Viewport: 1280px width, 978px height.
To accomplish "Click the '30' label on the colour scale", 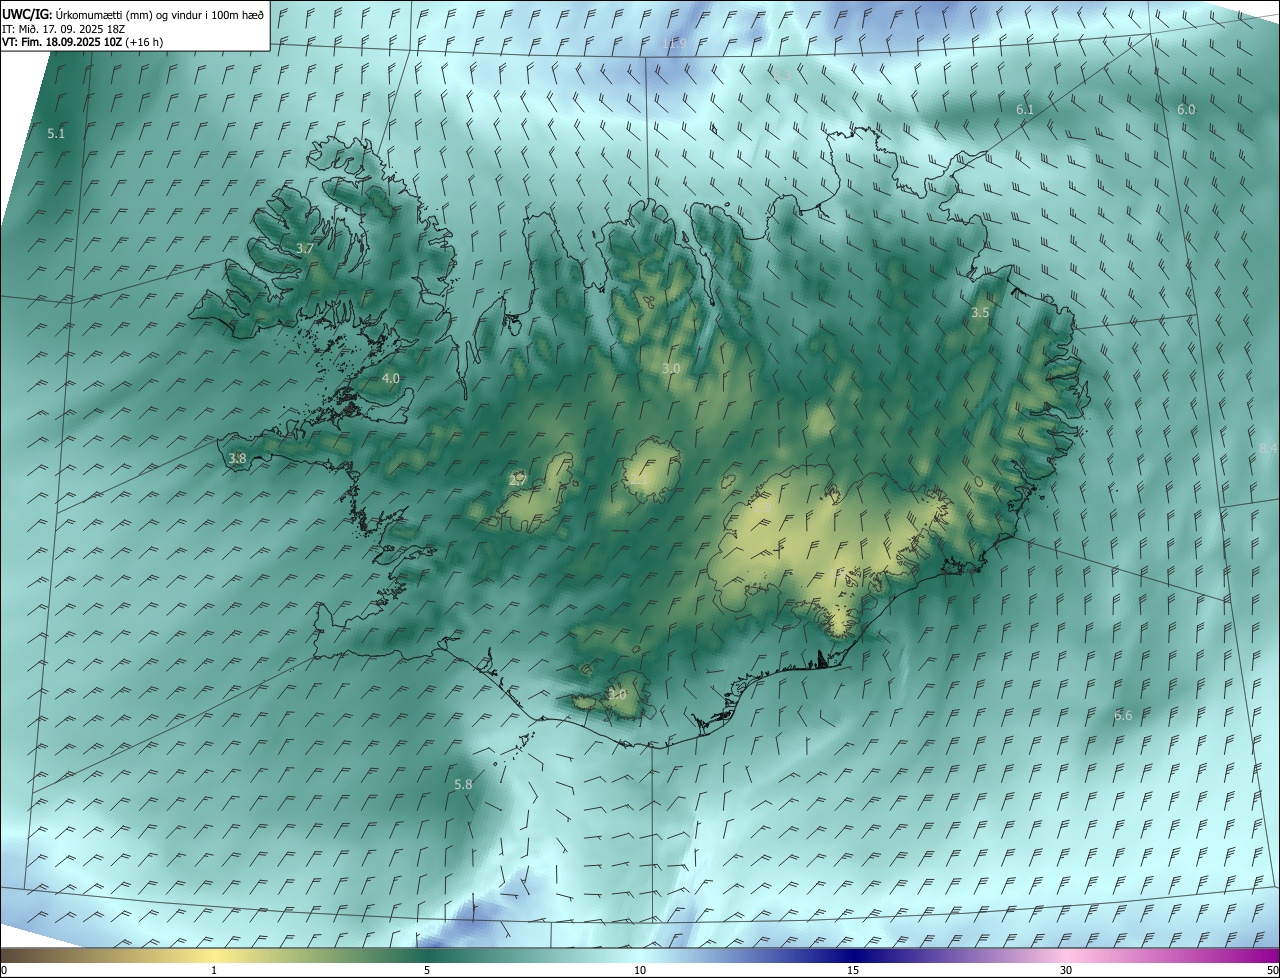I will 1066,970.
